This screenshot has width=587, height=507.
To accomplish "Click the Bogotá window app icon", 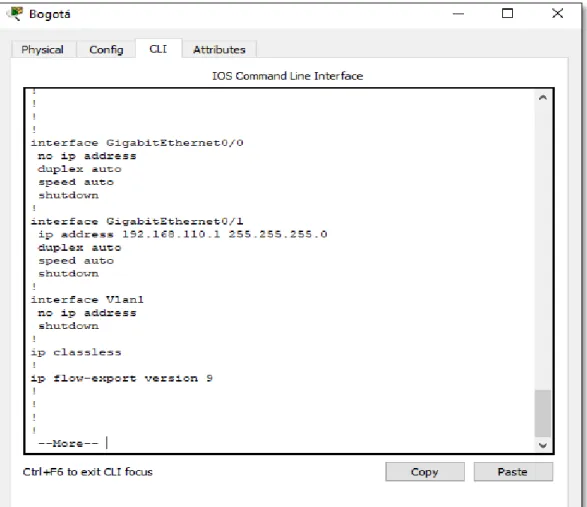I will pos(15,14).
